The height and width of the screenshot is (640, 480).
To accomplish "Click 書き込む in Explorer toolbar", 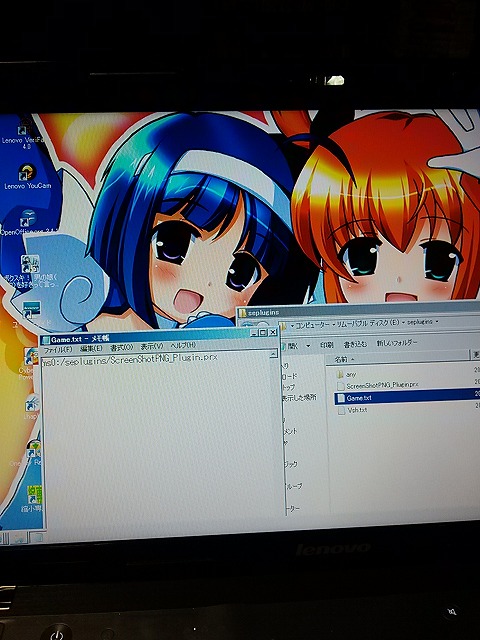I will 355,344.
